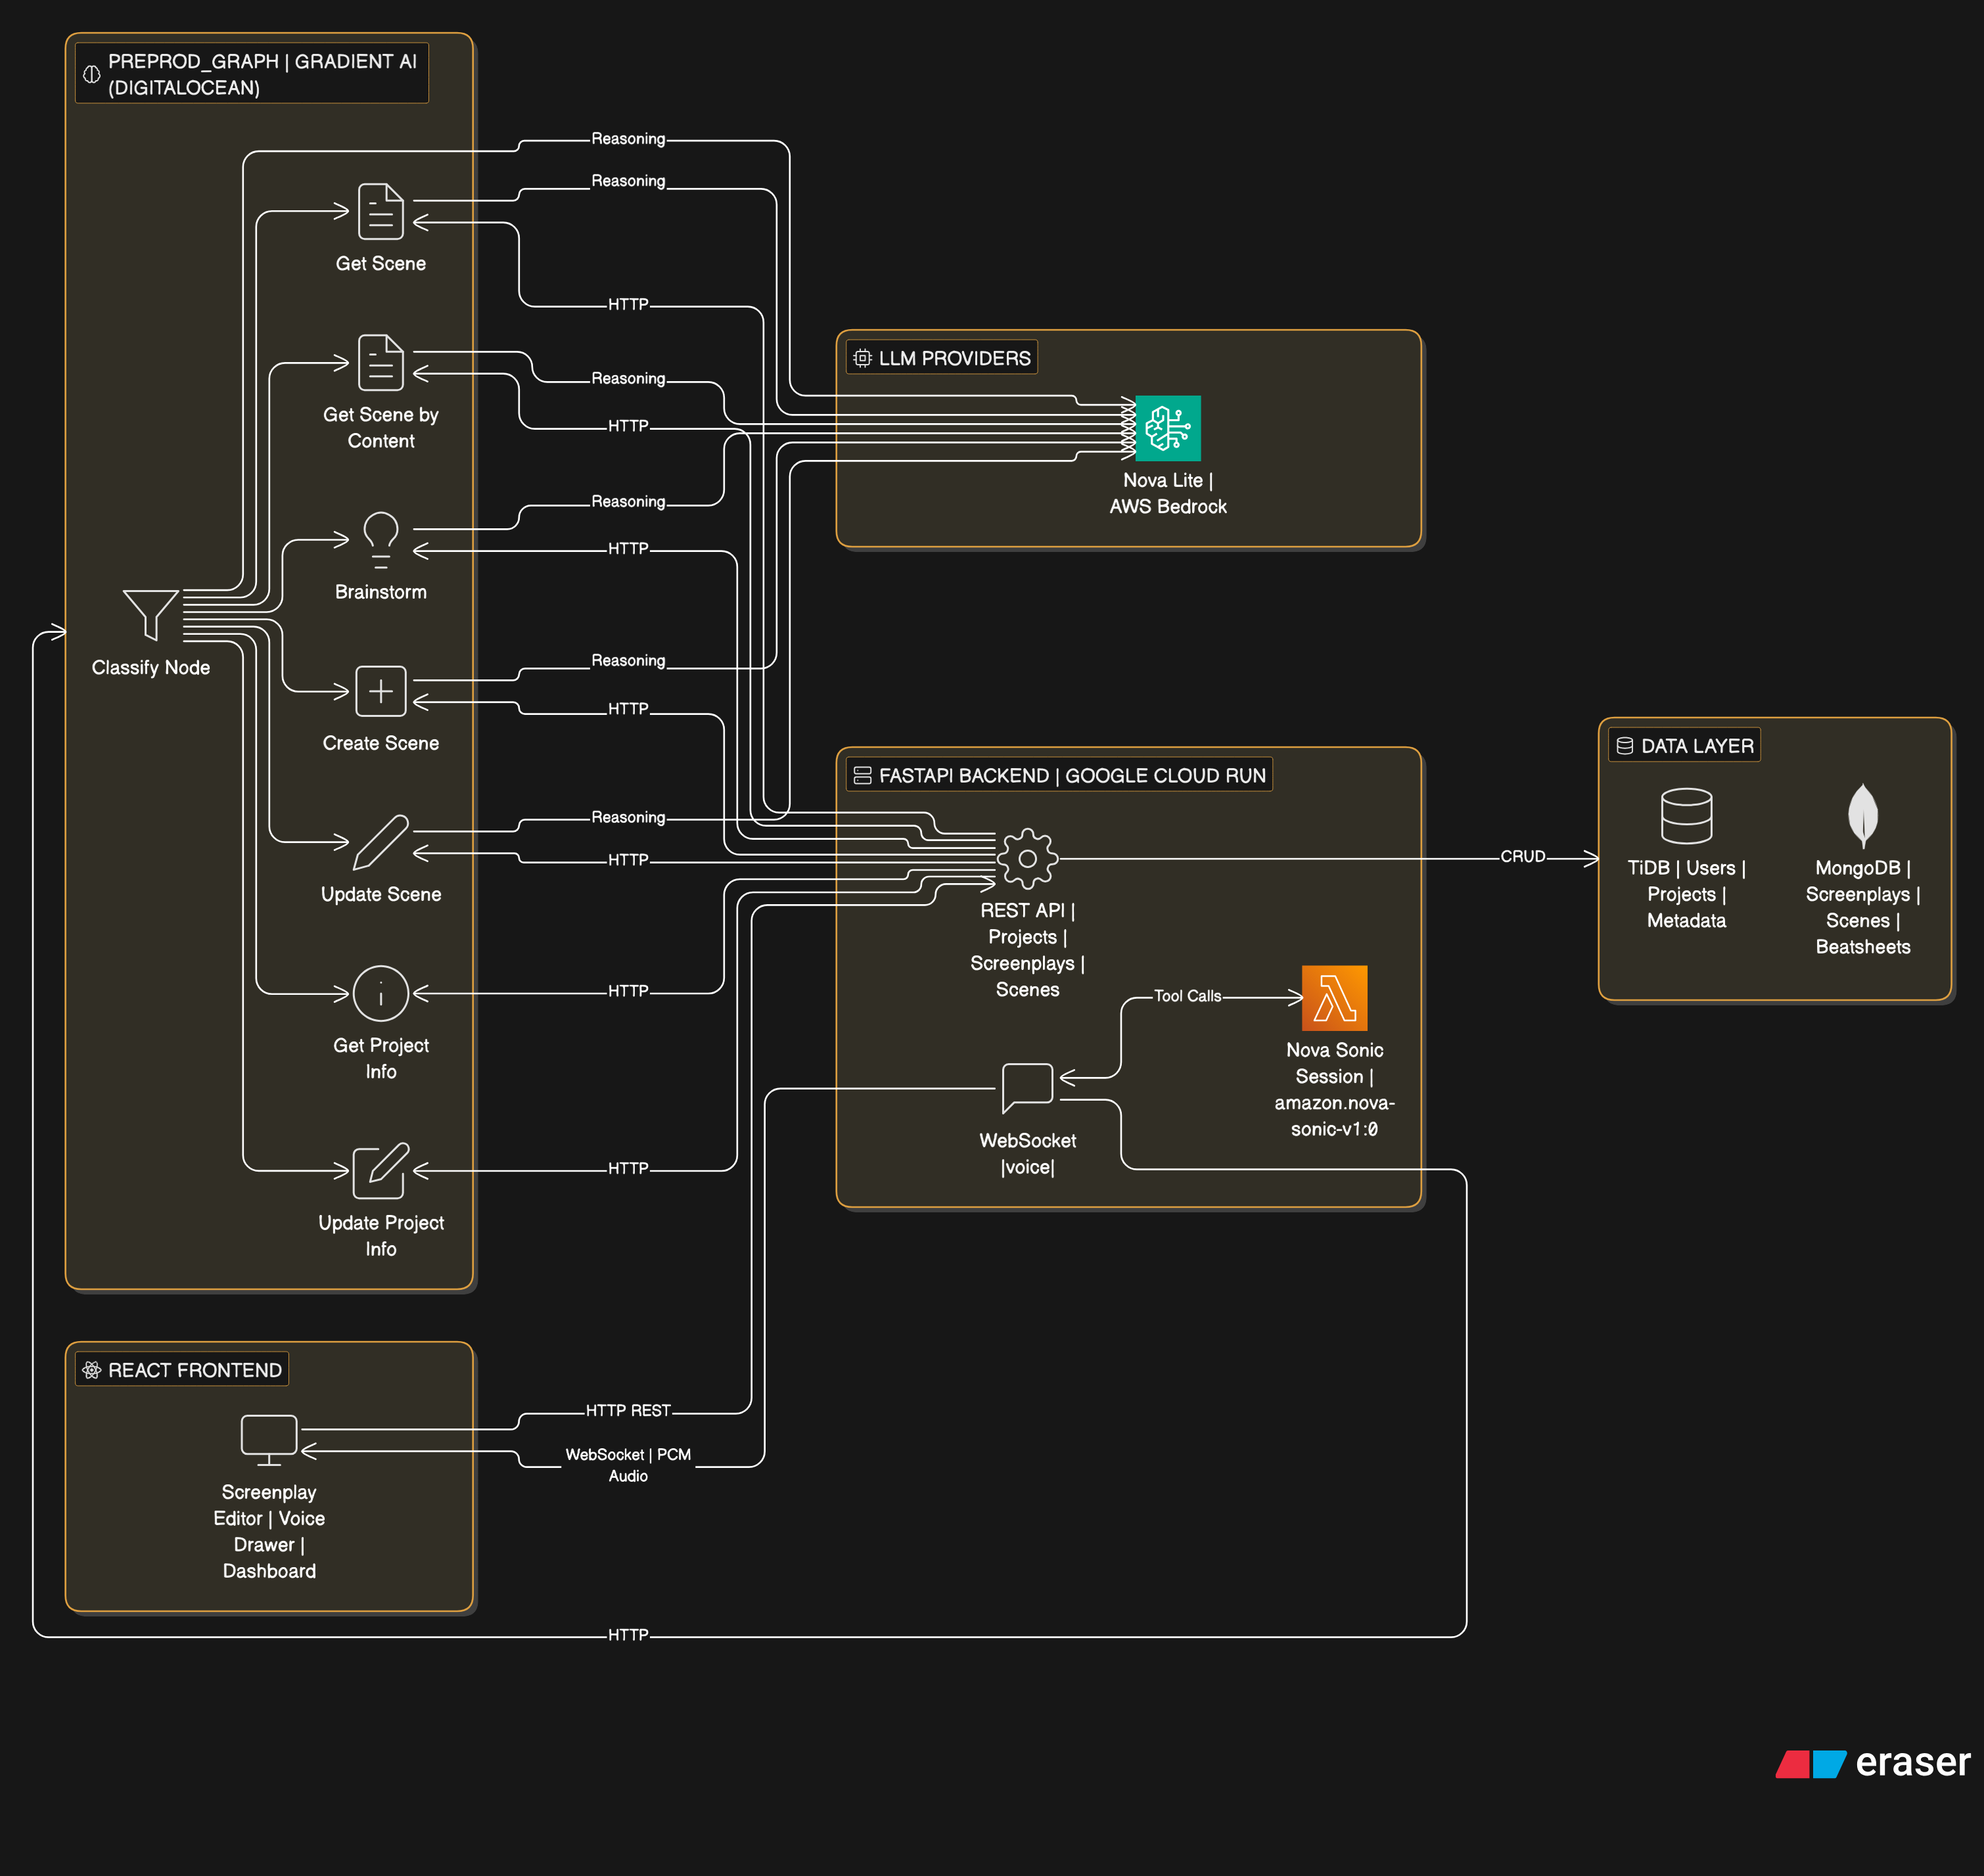Click the REST API gear icon
This screenshot has height=1876, width=1984.
click(1027, 858)
